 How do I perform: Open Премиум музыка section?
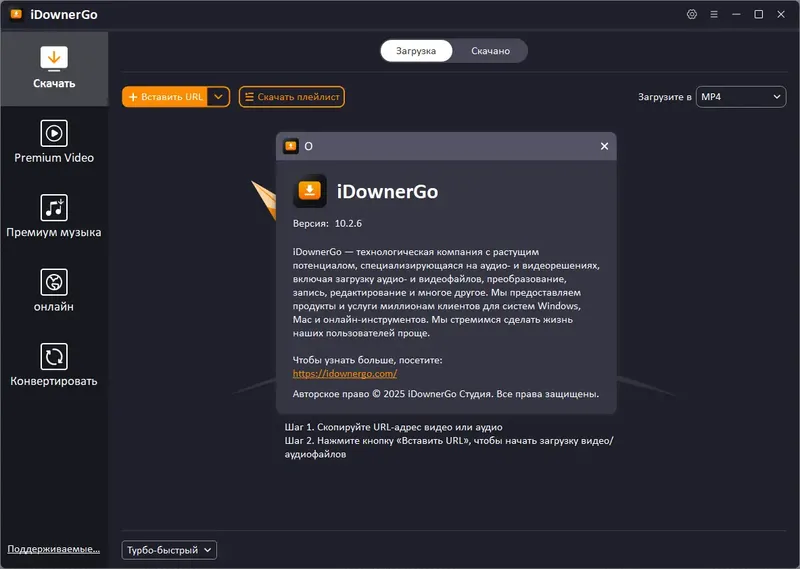[54, 216]
